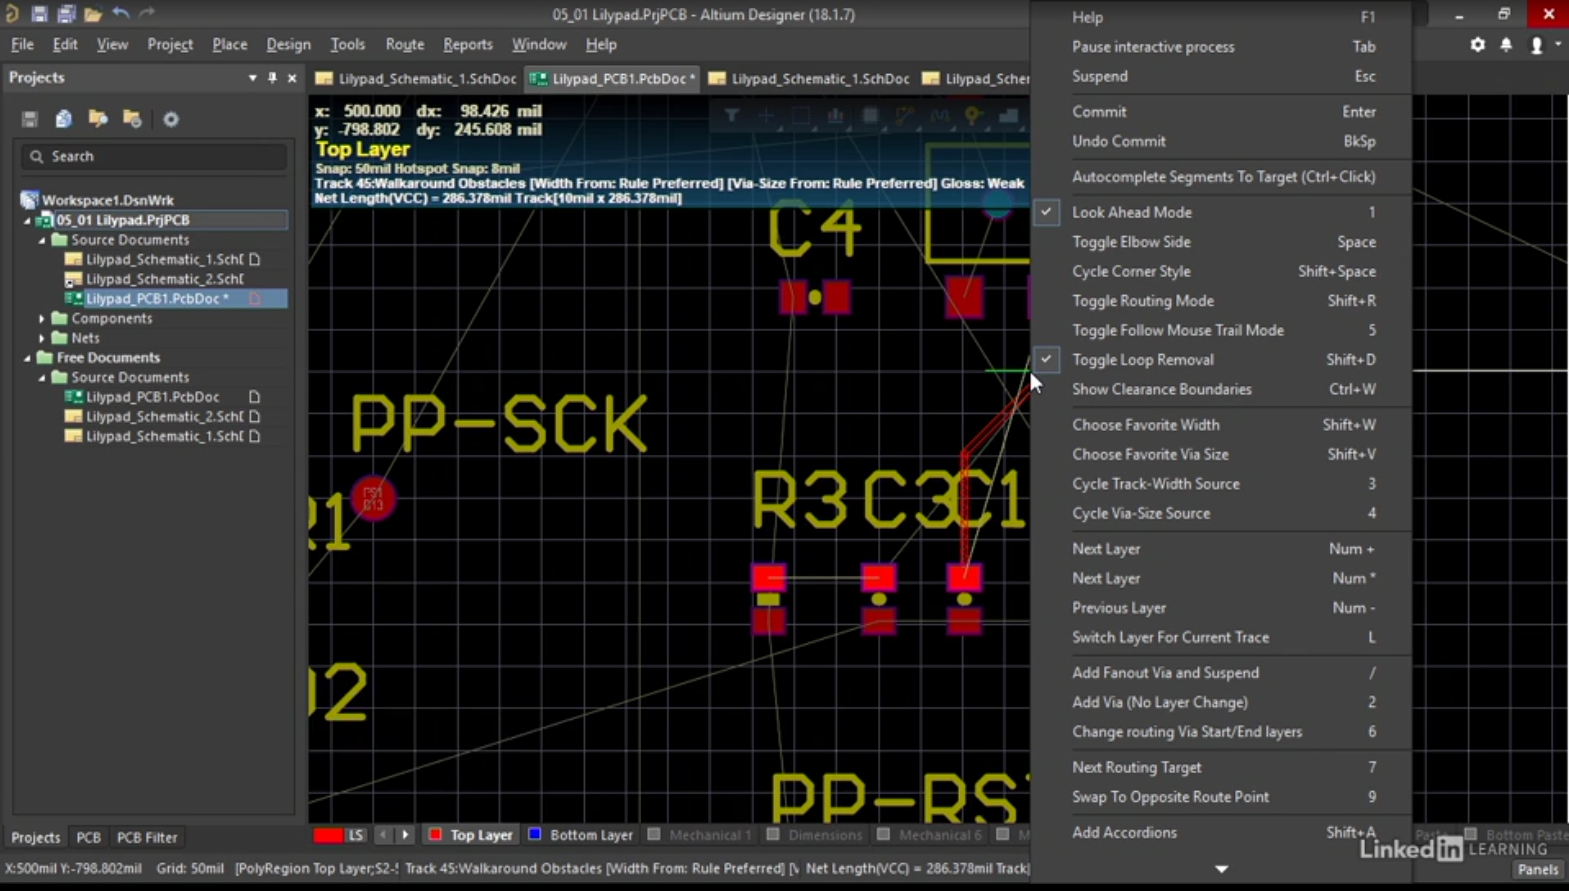
Task: Open the Route menu
Action: click(x=404, y=44)
